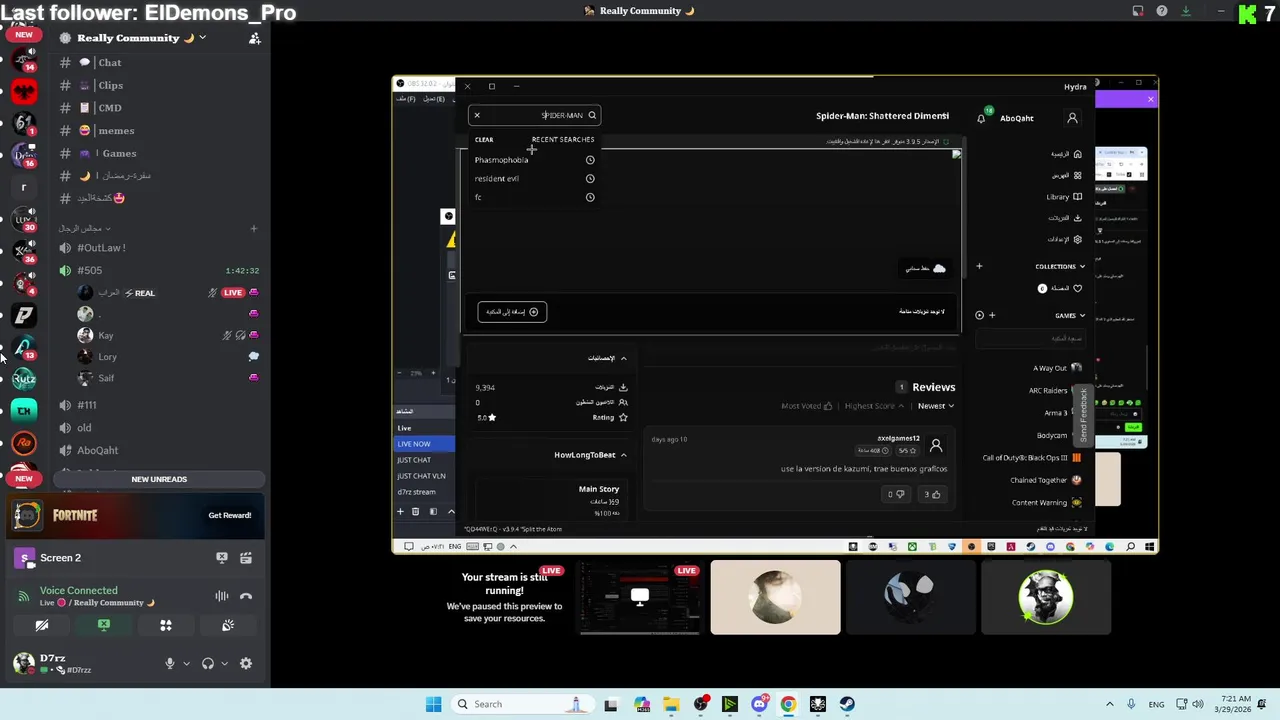
Task: Stop streaming Screen 2 icon
Action: click(x=222, y=558)
